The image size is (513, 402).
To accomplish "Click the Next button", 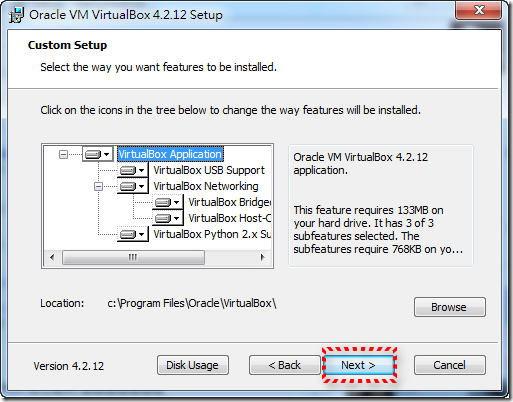I will pos(359,365).
